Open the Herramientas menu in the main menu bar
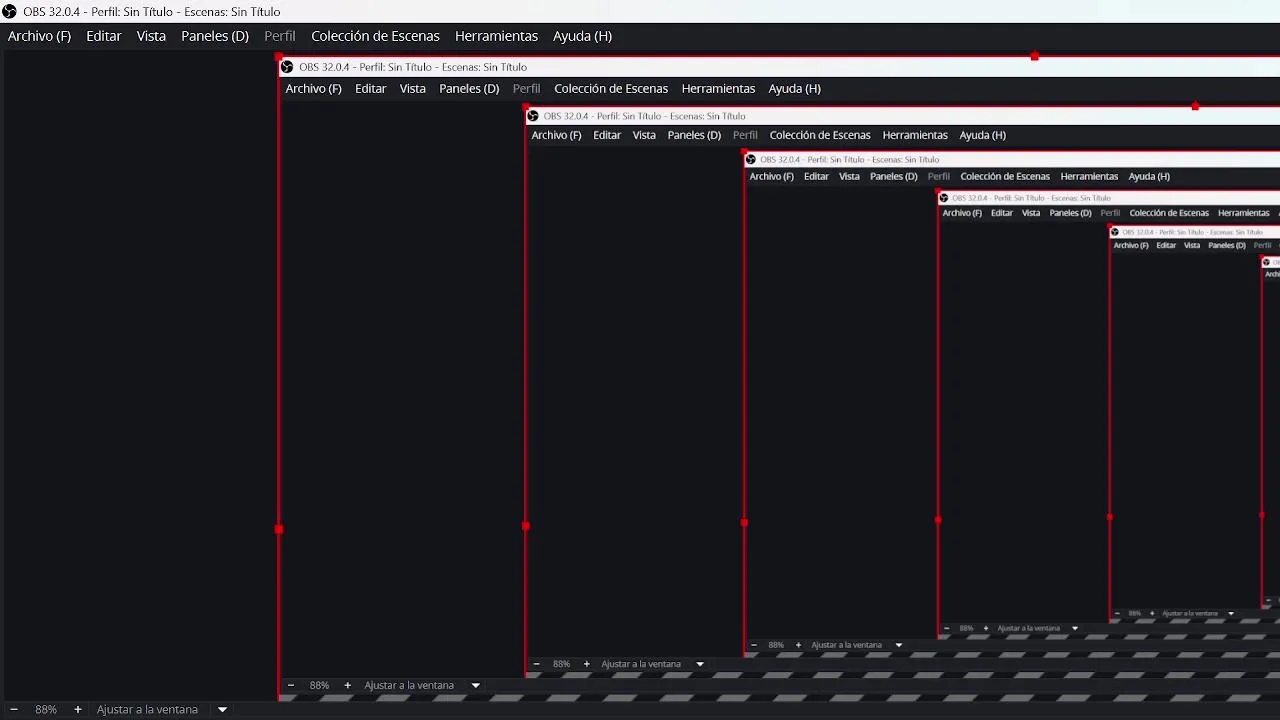This screenshot has width=1280, height=720. [496, 36]
